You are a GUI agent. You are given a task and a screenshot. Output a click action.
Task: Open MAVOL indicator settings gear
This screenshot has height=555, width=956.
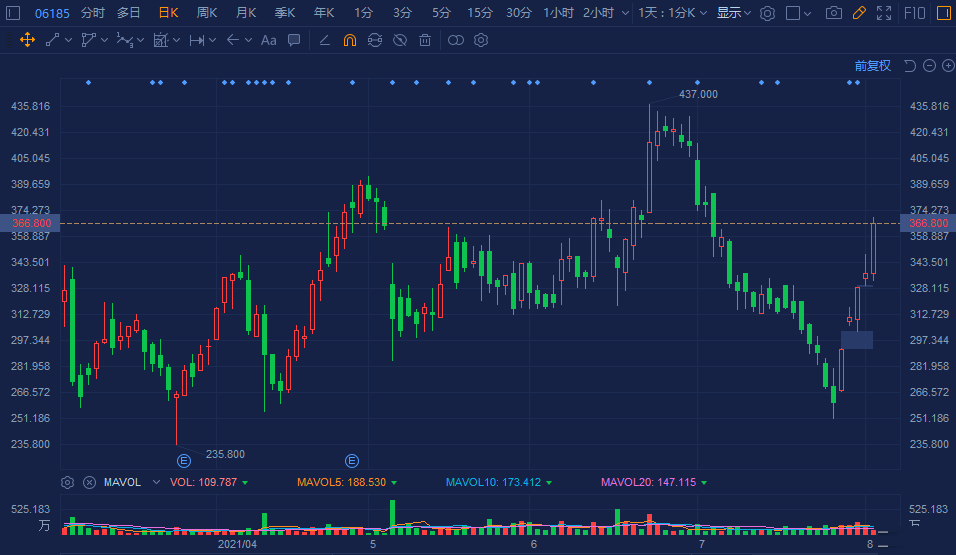click(68, 482)
